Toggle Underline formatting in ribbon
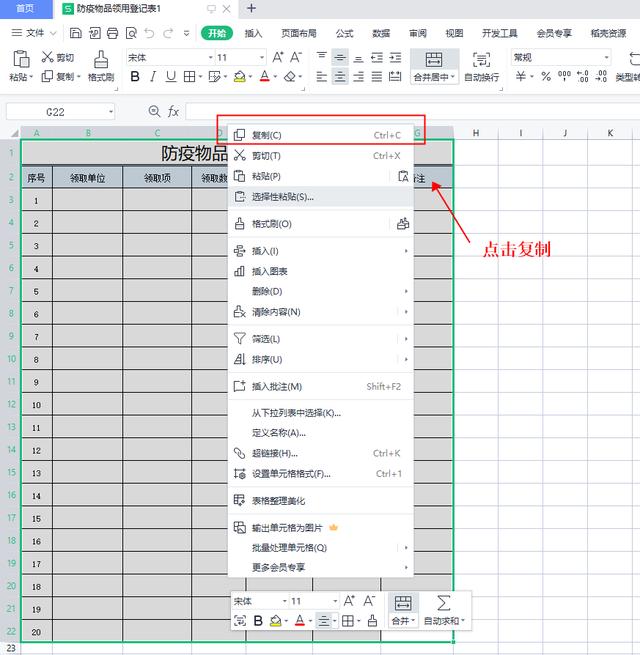This screenshot has height=655, width=640. coord(171,76)
